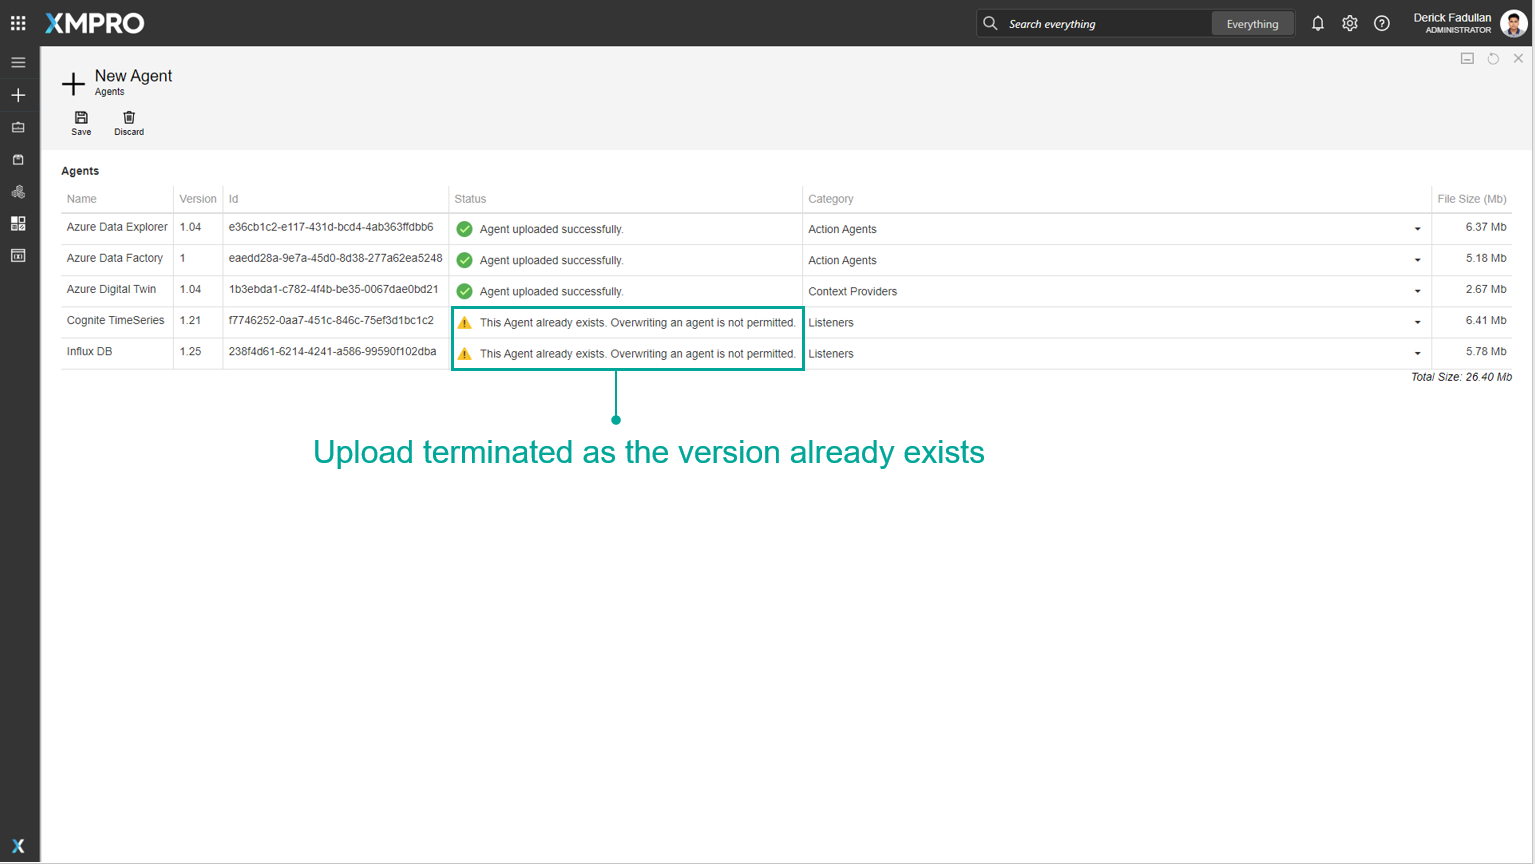Open the help question mark icon
Image resolution: width=1535 pixels, height=864 pixels.
(x=1381, y=23)
